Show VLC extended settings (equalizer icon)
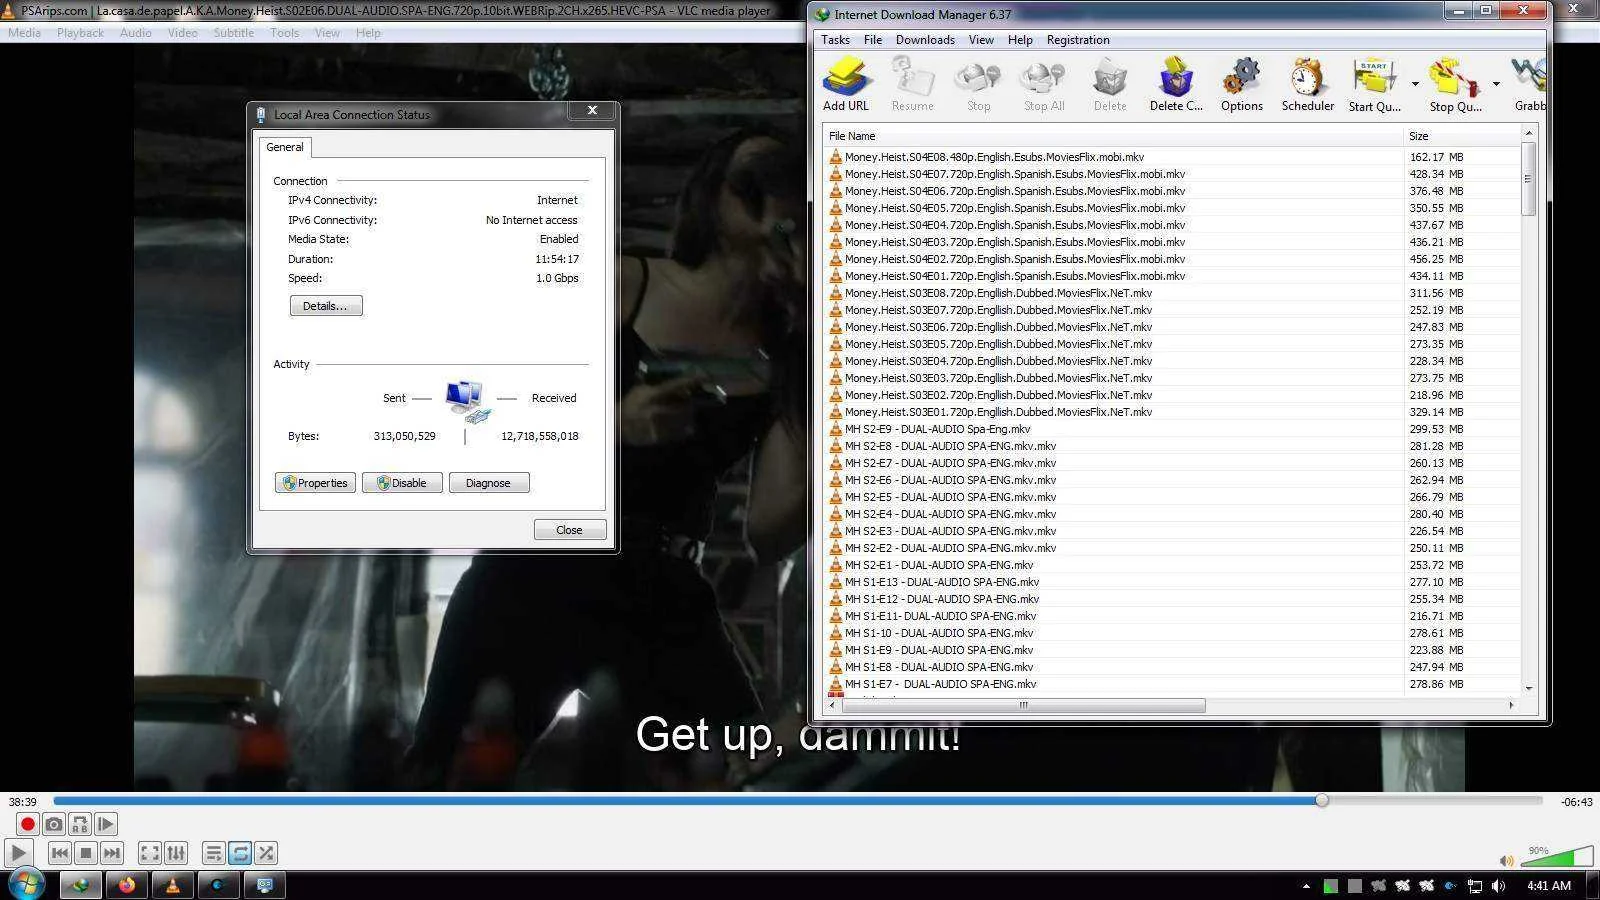The image size is (1600, 900). 176,853
